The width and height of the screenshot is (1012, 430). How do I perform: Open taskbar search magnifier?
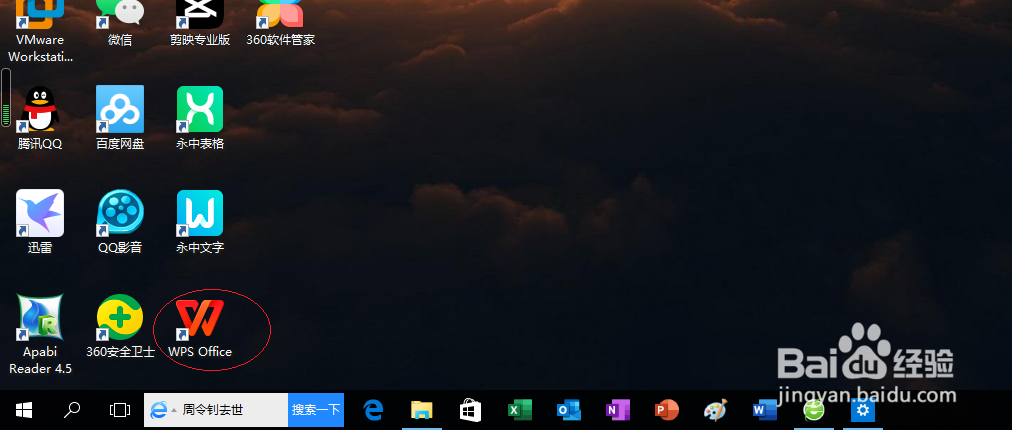click(x=72, y=409)
